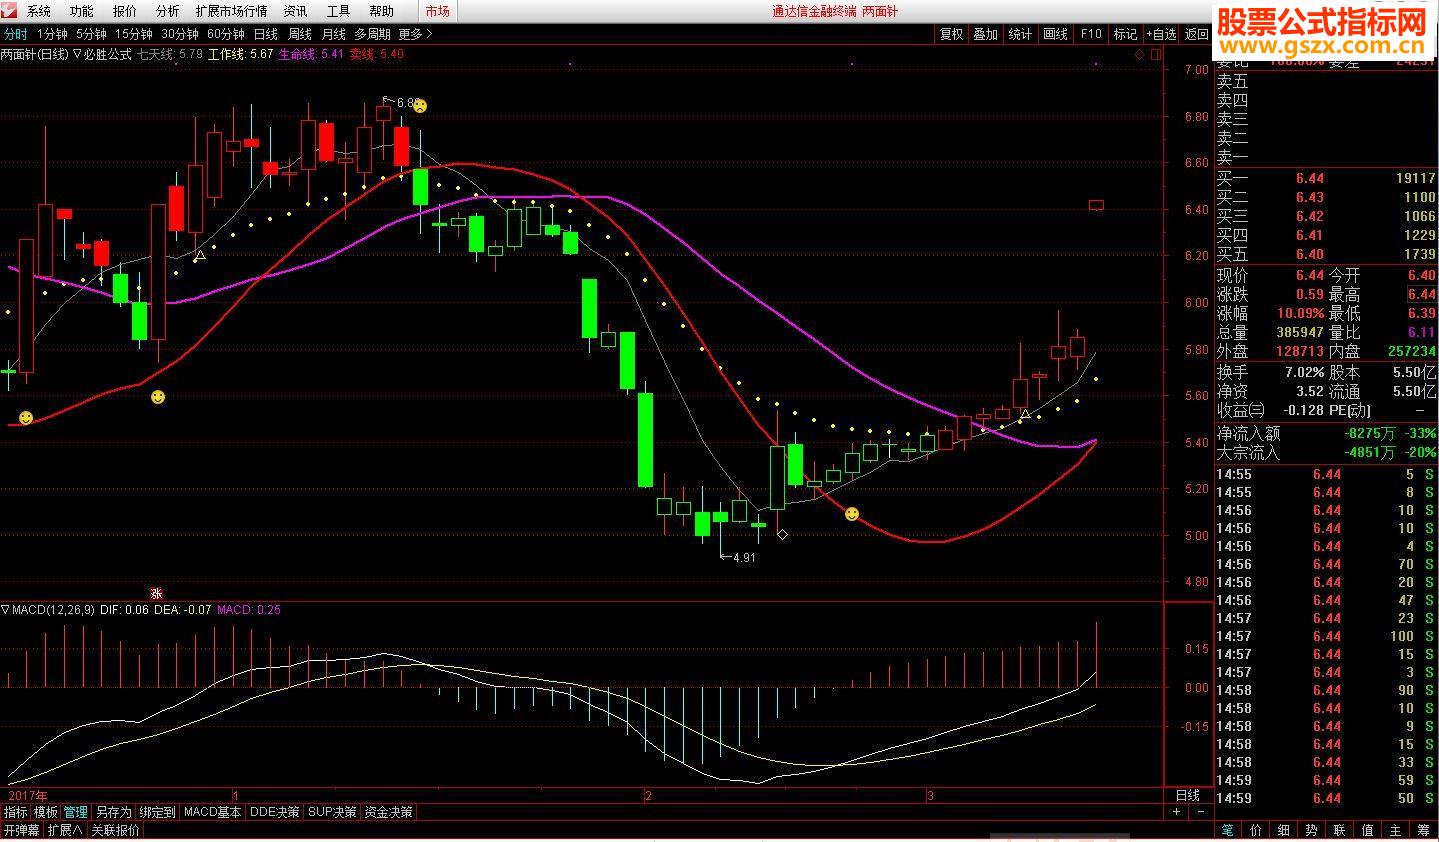Click the 画线 drawing button
The image size is (1439, 842).
1056,34
